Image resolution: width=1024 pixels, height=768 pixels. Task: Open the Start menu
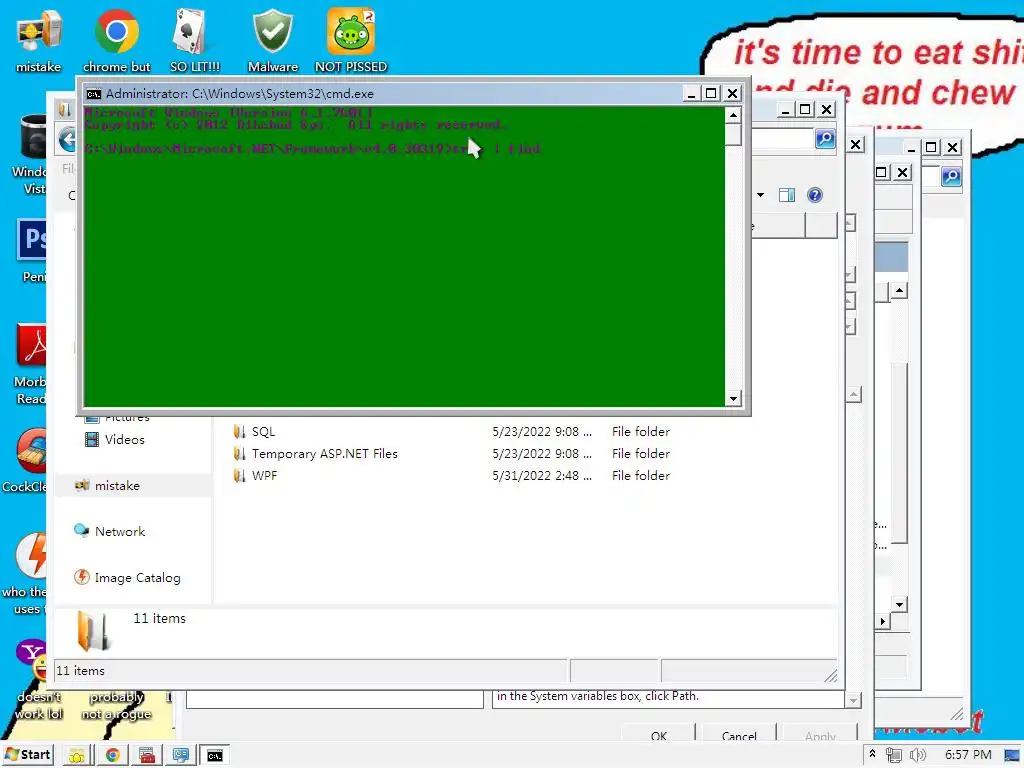(27, 755)
